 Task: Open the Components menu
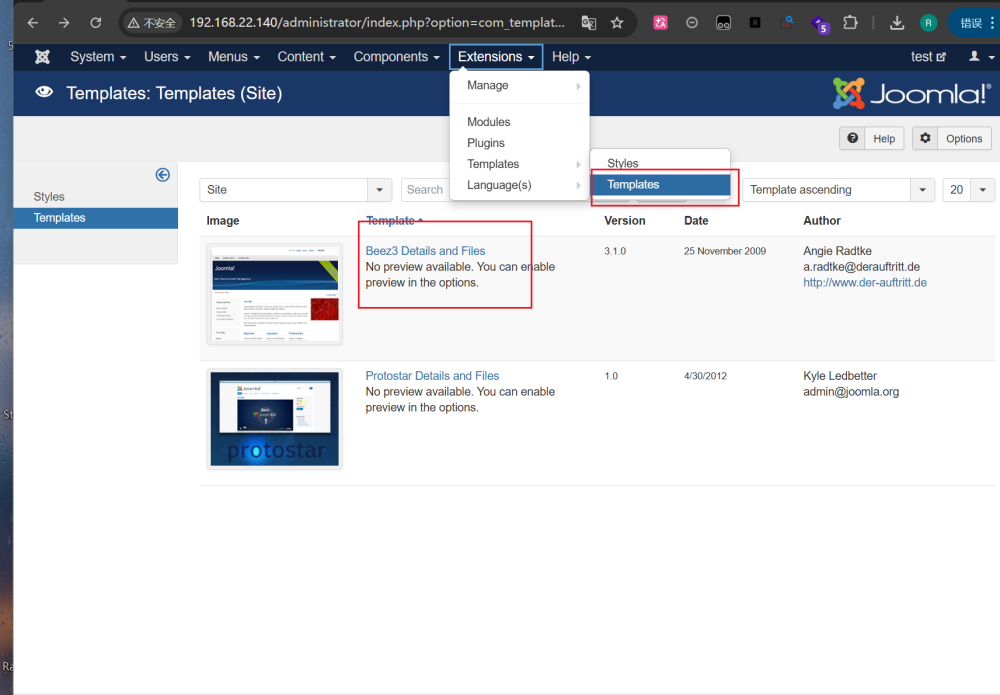point(396,57)
